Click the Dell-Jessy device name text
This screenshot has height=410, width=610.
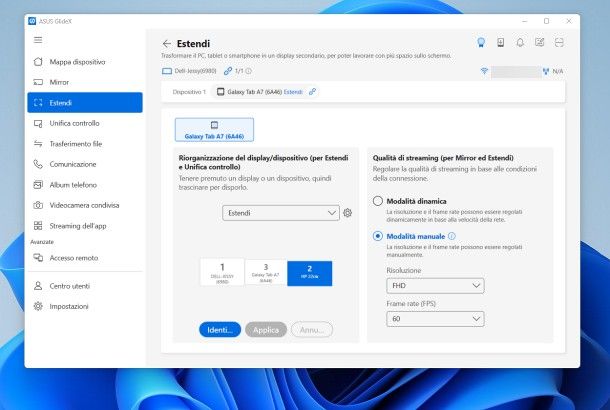[195, 71]
